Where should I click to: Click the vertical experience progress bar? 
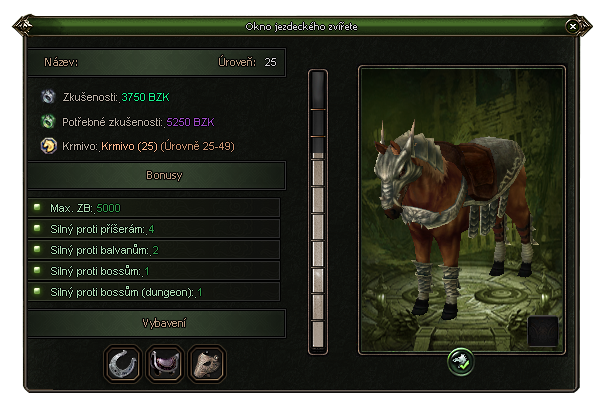318,212
